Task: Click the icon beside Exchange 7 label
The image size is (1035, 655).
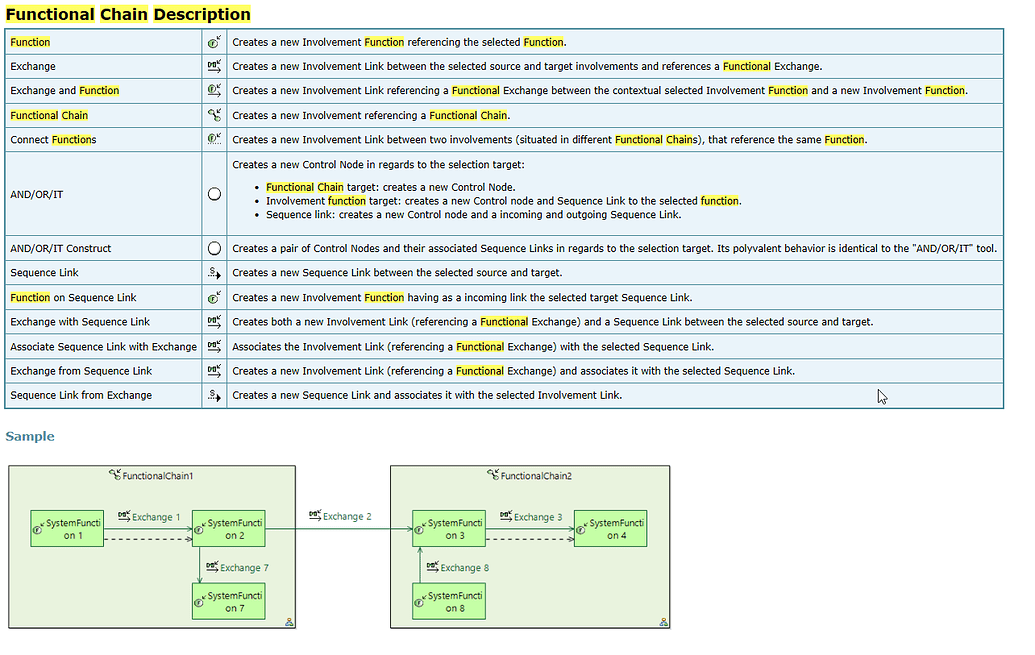Action: (212, 567)
